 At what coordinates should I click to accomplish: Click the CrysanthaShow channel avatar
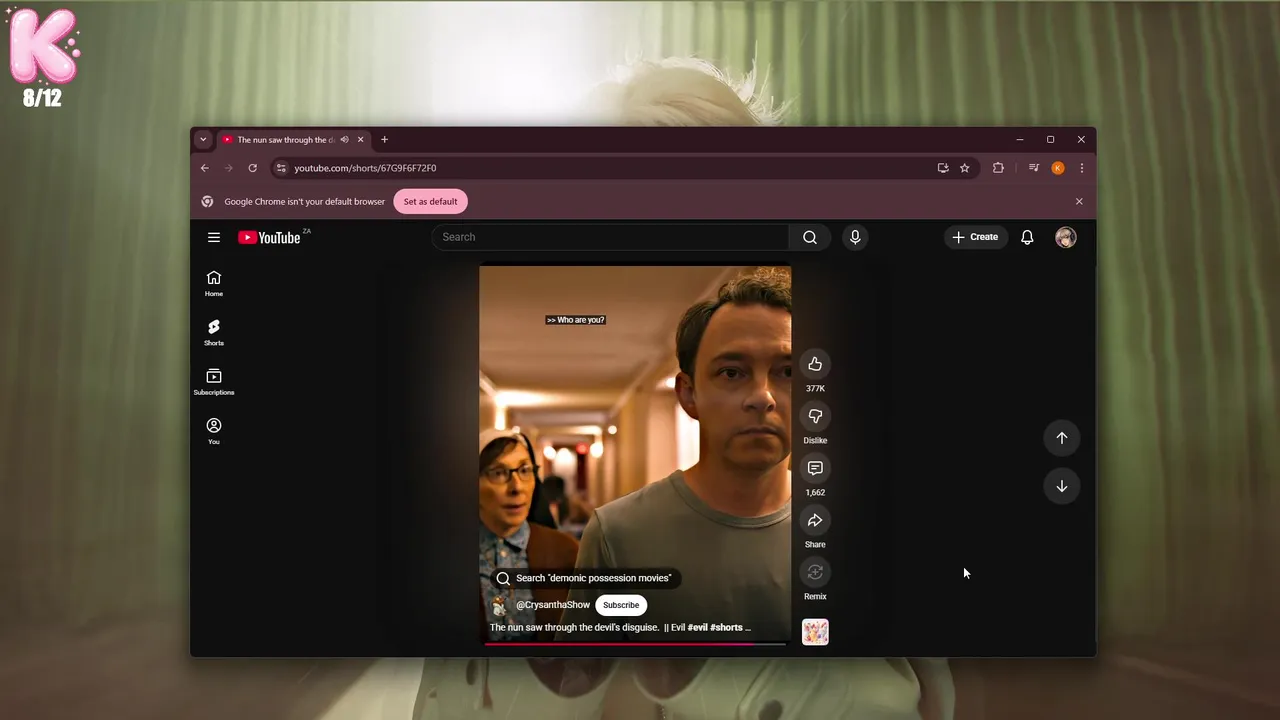pos(500,605)
